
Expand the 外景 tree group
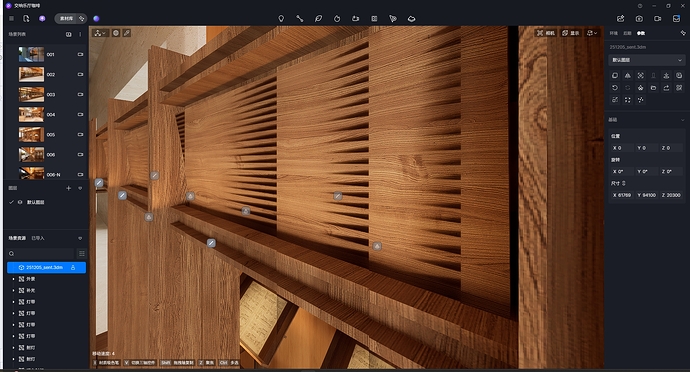click(x=13, y=279)
